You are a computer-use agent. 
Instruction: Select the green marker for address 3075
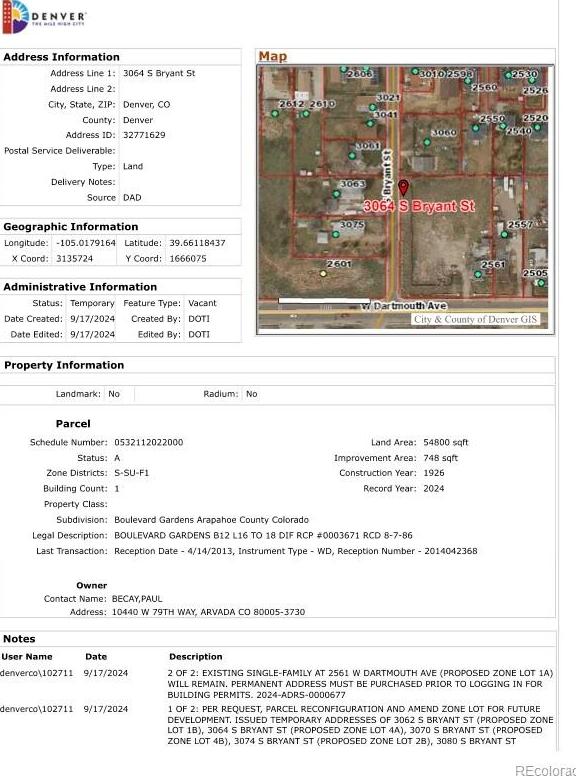point(336,234)
